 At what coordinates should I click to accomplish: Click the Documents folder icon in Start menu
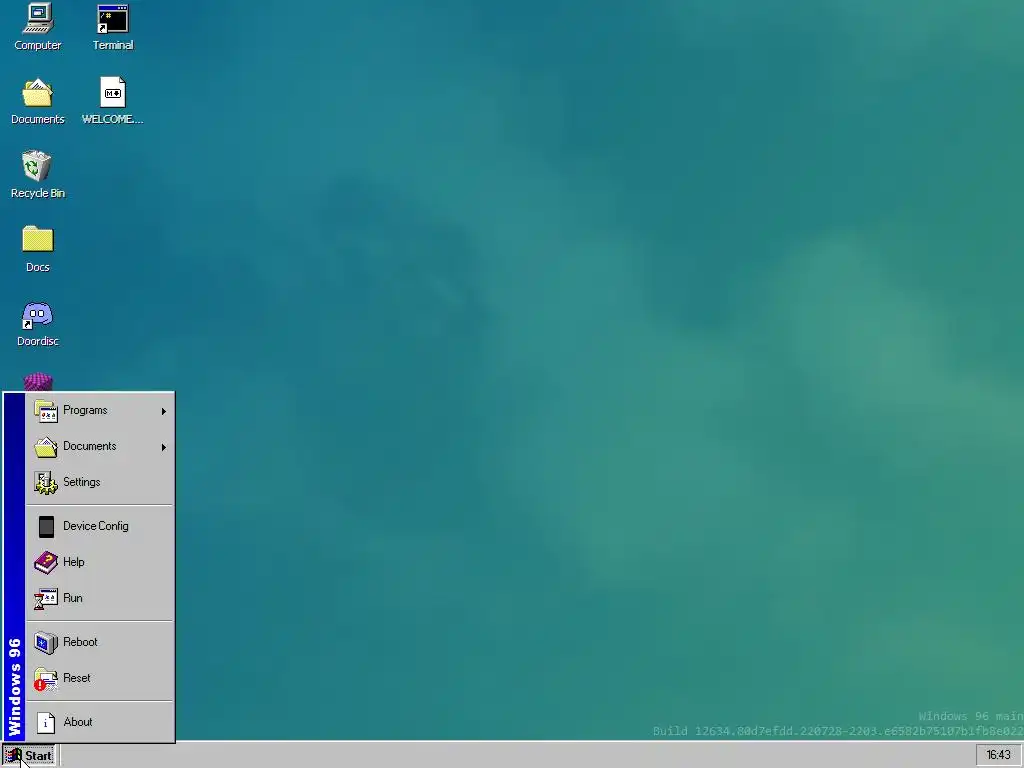46,447
